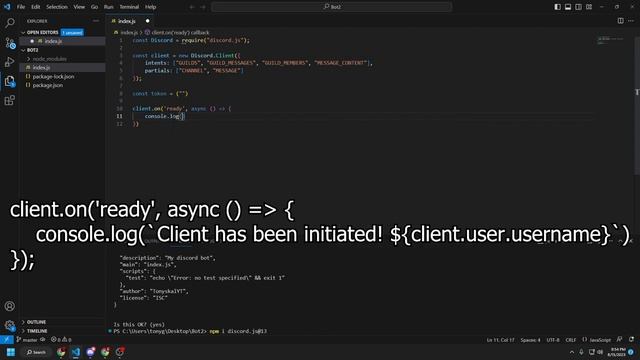Viewport: 640px width, 360px height.
Task: Click the Explorer panel more actions ellipsis
Action: pyautogui.click(x=96, y=21)
